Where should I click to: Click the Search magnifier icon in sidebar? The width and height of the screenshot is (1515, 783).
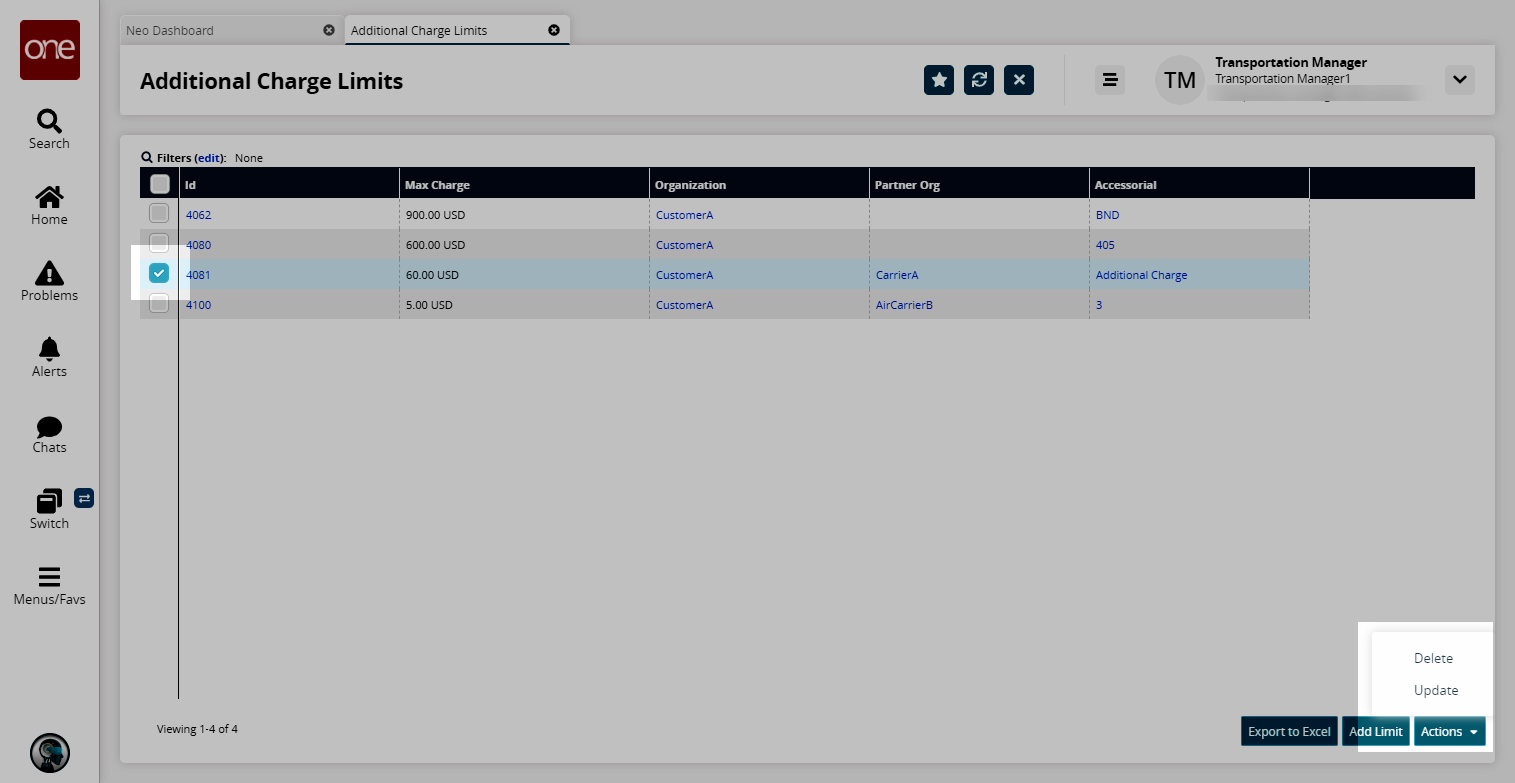click(x=49, y=121)
